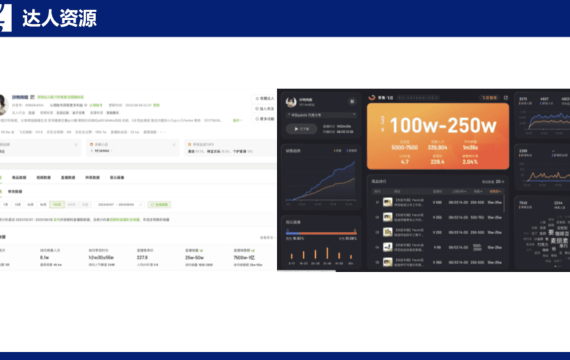The image size is (570, 360).
Task: Click the product table vertical scrollbar
Action: pyautogui.click(x=504, y=204)
